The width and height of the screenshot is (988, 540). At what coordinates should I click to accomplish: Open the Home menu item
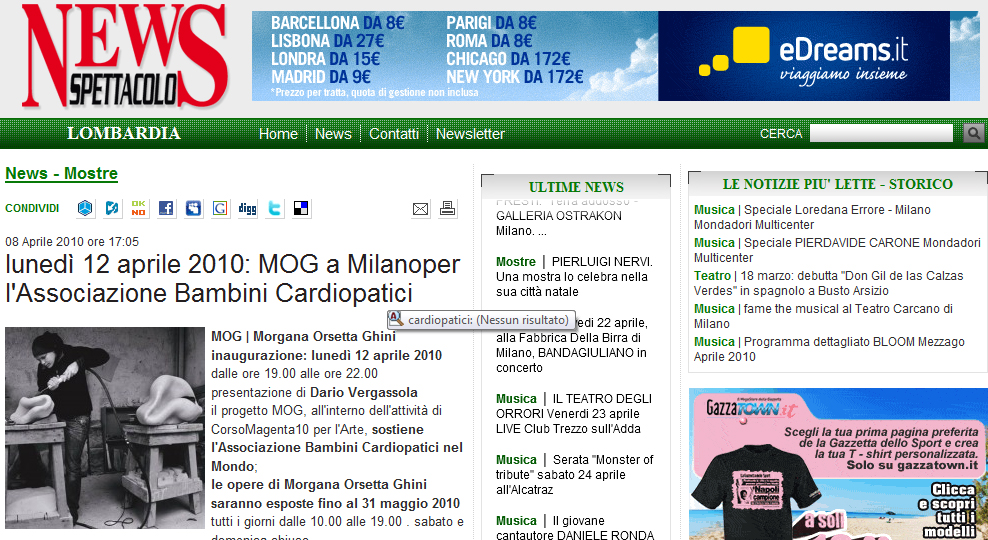(x=278, y=134)
